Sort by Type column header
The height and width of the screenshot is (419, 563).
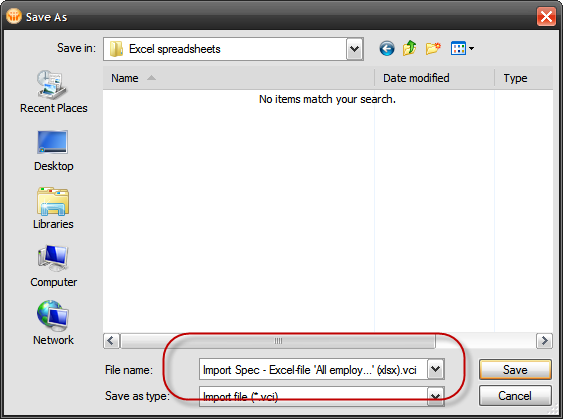pyautogui.click(x=524, y=78)
